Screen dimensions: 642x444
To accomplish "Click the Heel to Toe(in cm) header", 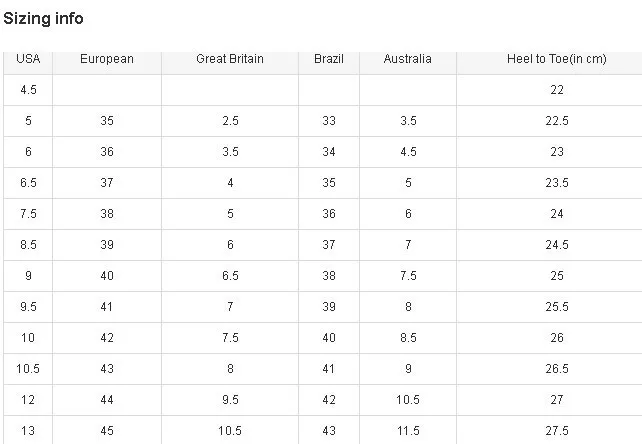I will tap(557, 59).
